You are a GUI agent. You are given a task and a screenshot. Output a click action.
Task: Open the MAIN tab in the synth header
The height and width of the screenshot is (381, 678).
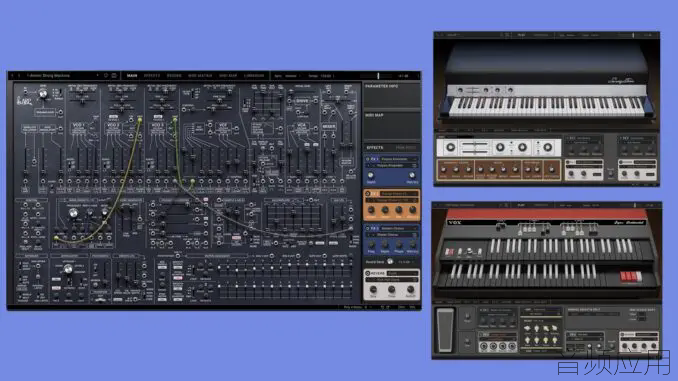coord(132,76)
